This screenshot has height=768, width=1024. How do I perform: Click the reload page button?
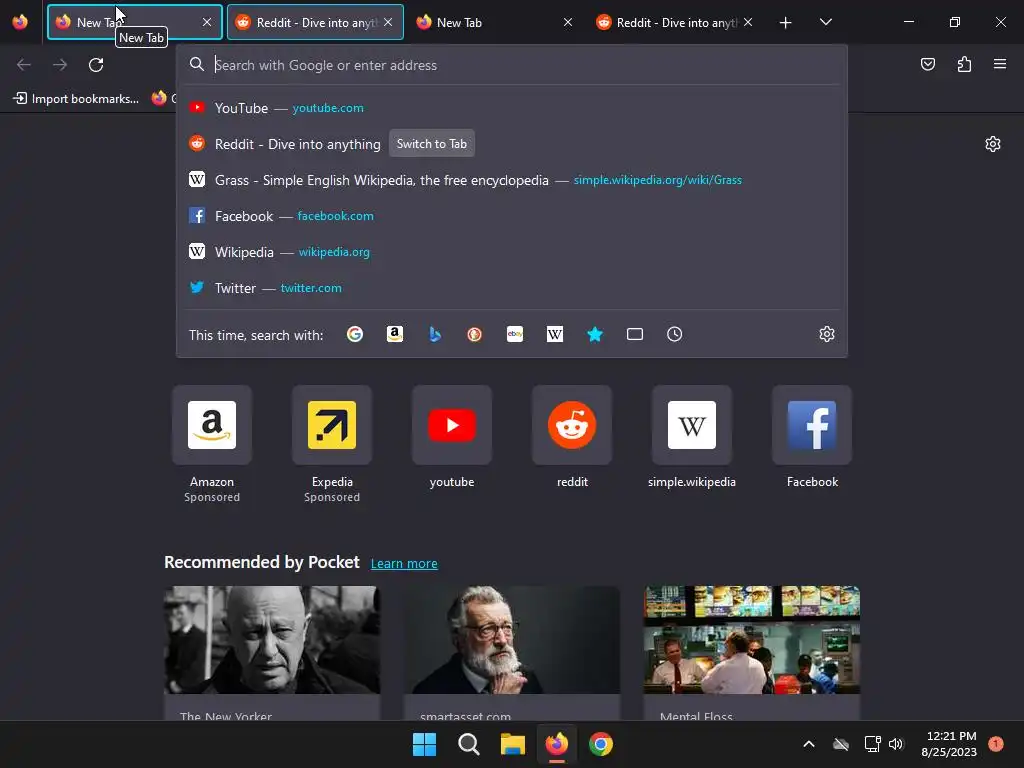point(96,65)
